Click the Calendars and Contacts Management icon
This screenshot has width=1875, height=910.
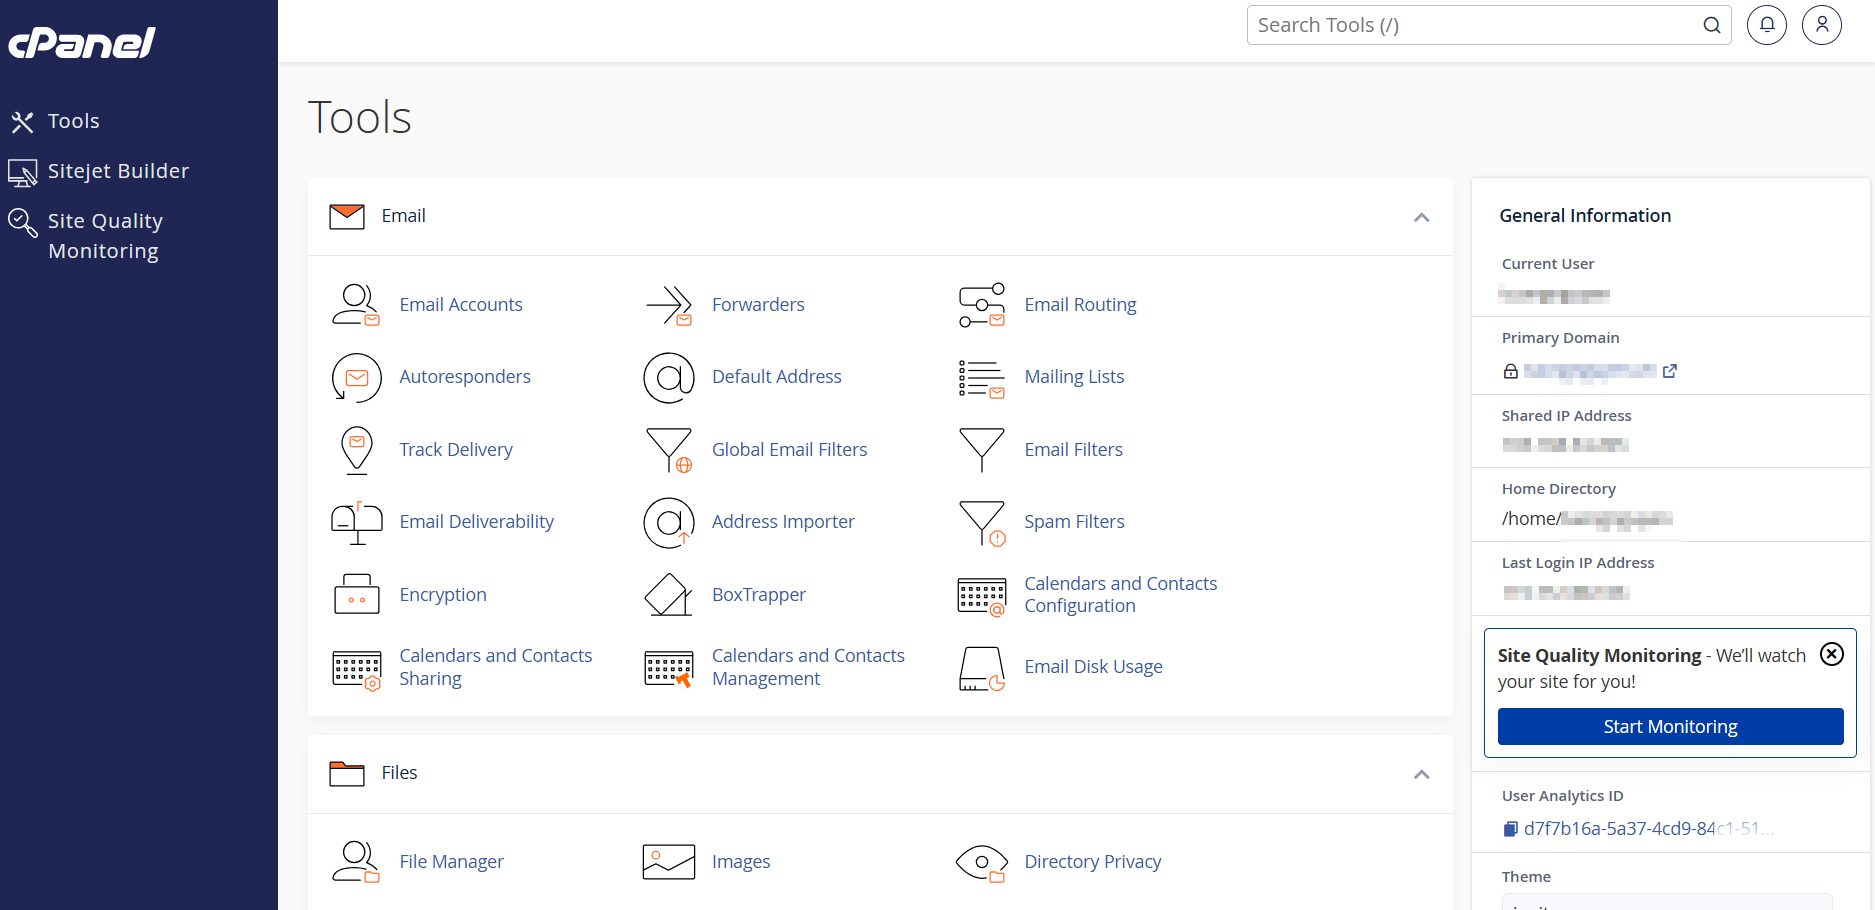coord(669,668)
